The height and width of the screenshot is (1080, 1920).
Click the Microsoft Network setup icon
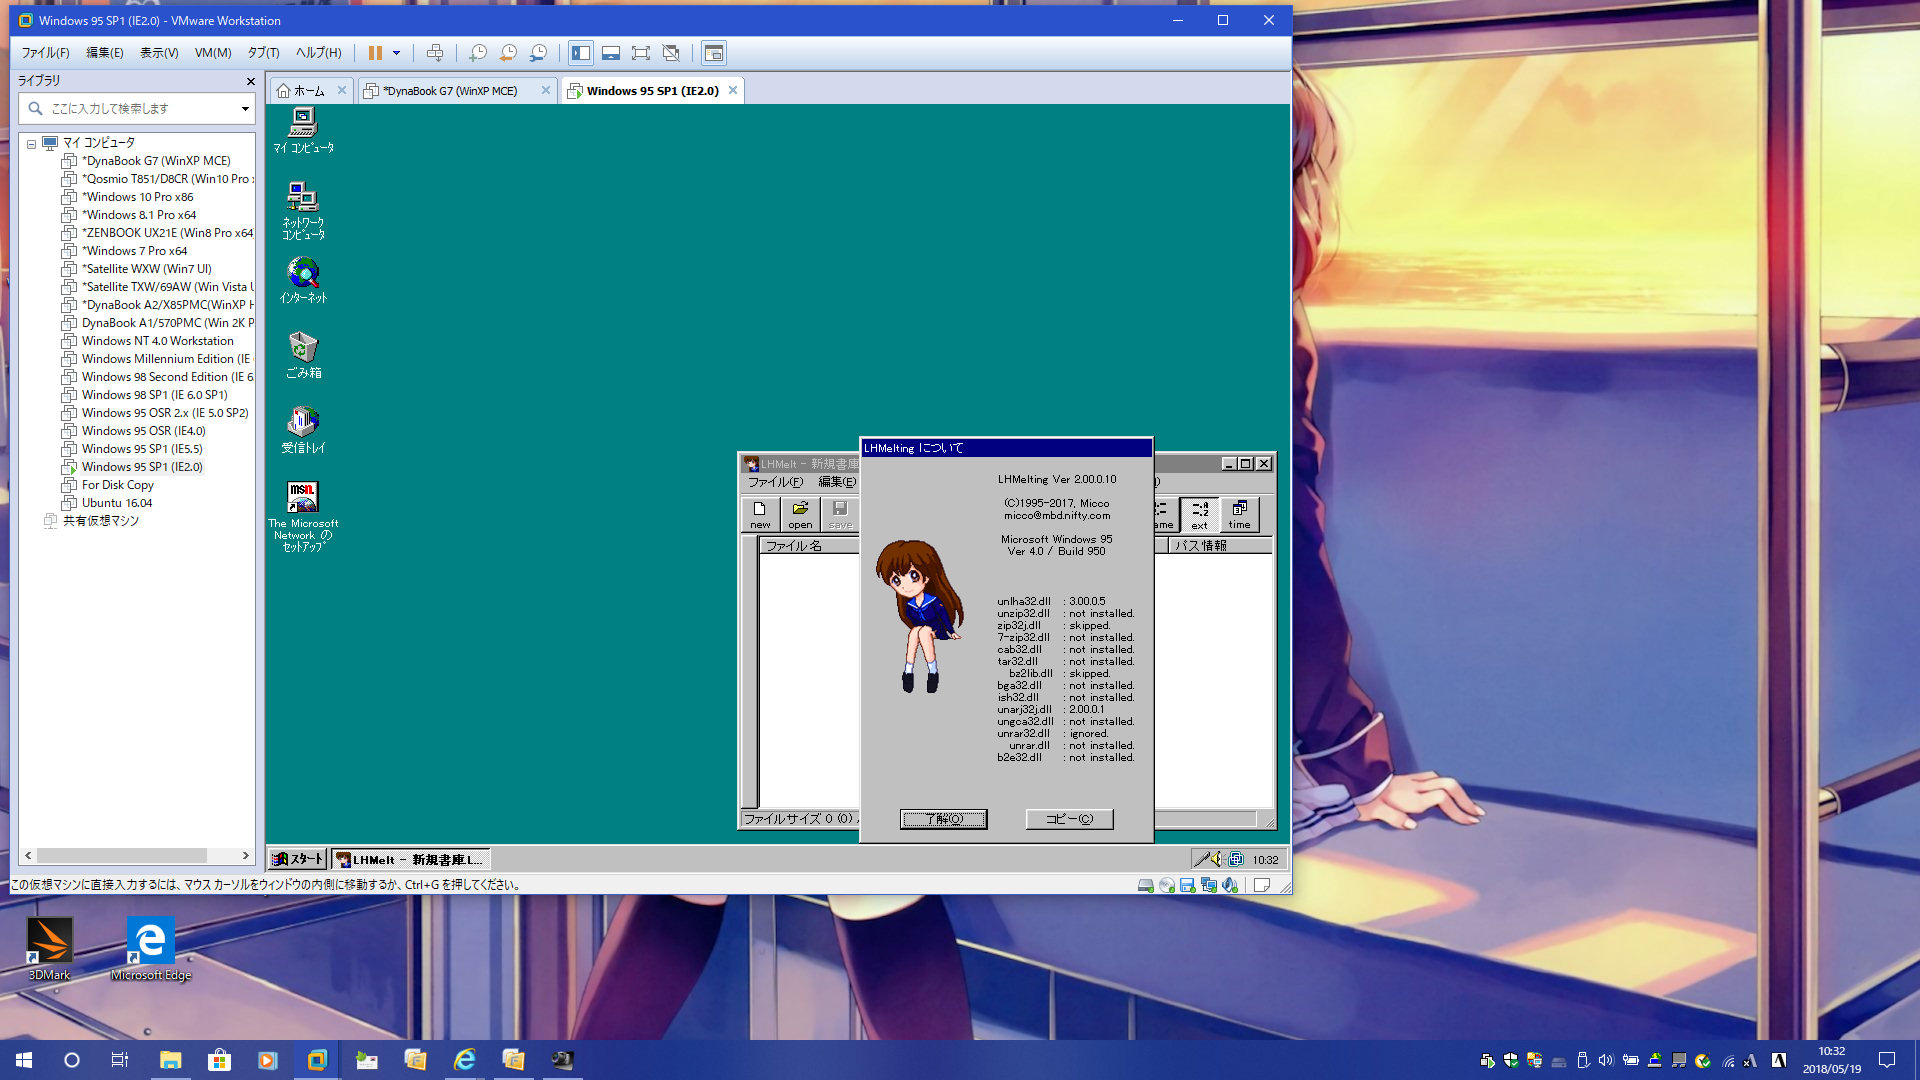pyautogui.click(x=303, y=517)
